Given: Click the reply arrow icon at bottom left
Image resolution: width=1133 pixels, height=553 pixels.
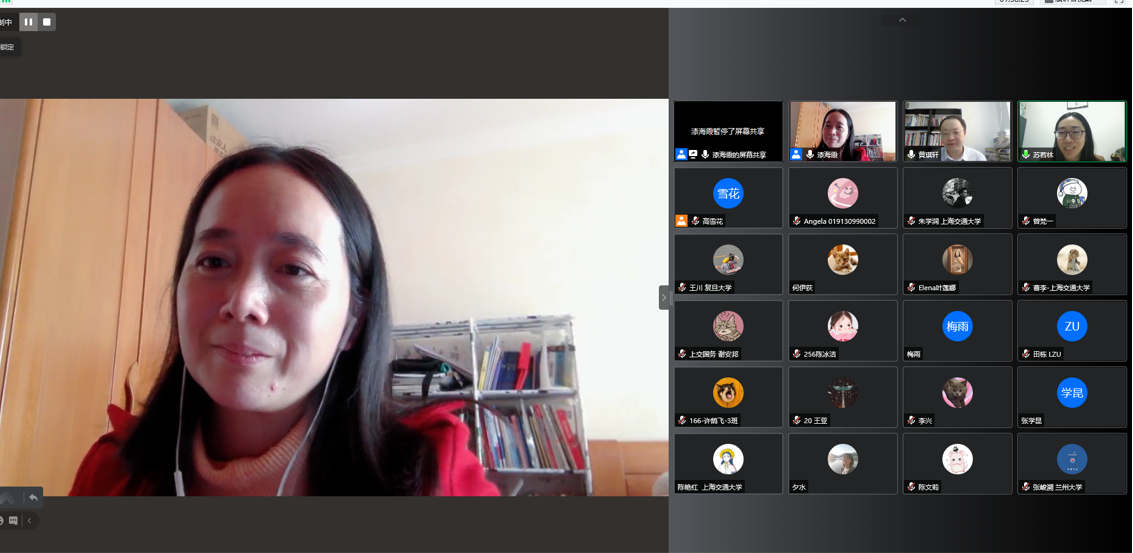Looking at the screenshot, I should (33, 498).
